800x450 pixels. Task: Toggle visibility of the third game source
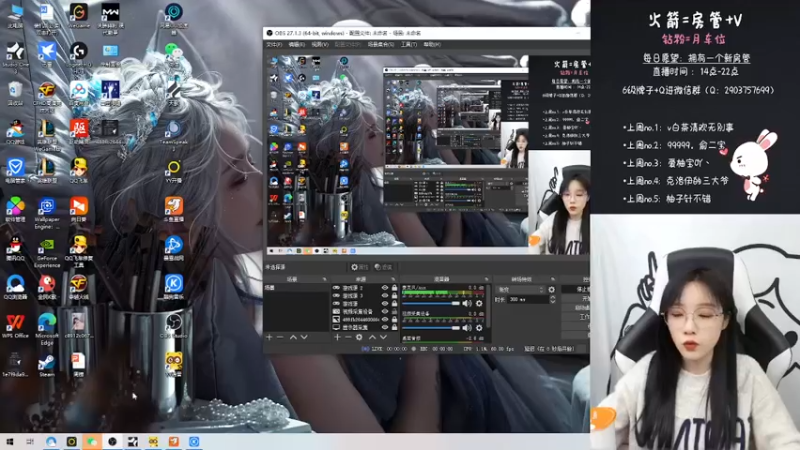pos(385,304)
